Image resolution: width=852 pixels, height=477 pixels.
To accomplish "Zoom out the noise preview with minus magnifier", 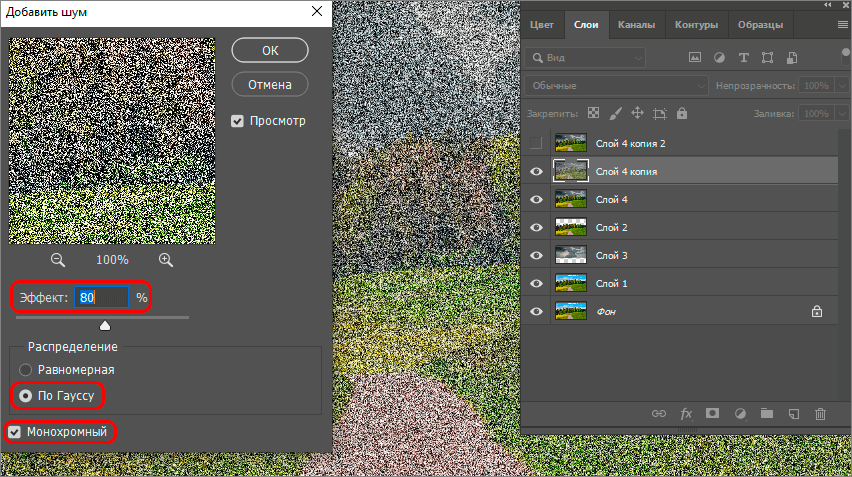I will [x=58, y=260].
